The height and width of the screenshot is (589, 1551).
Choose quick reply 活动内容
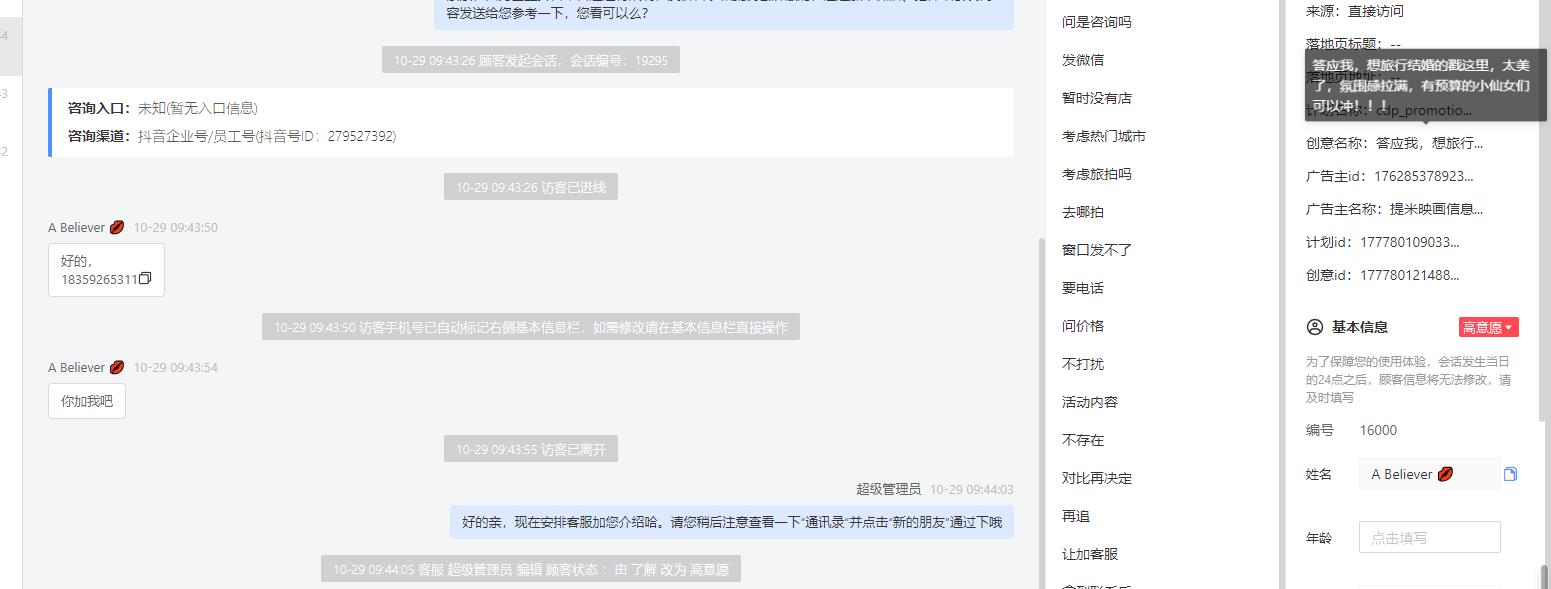(x=1090, y=402)
